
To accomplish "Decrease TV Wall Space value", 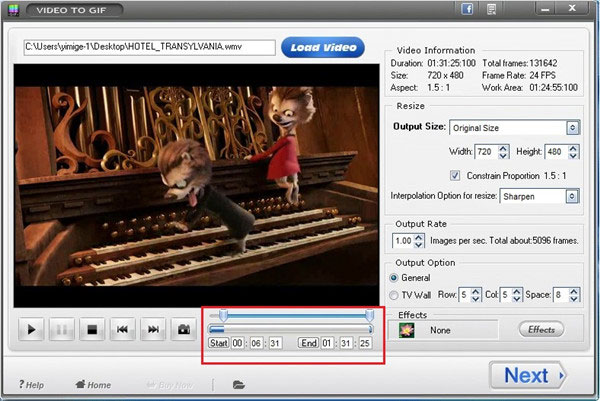I will click(574, 298).
